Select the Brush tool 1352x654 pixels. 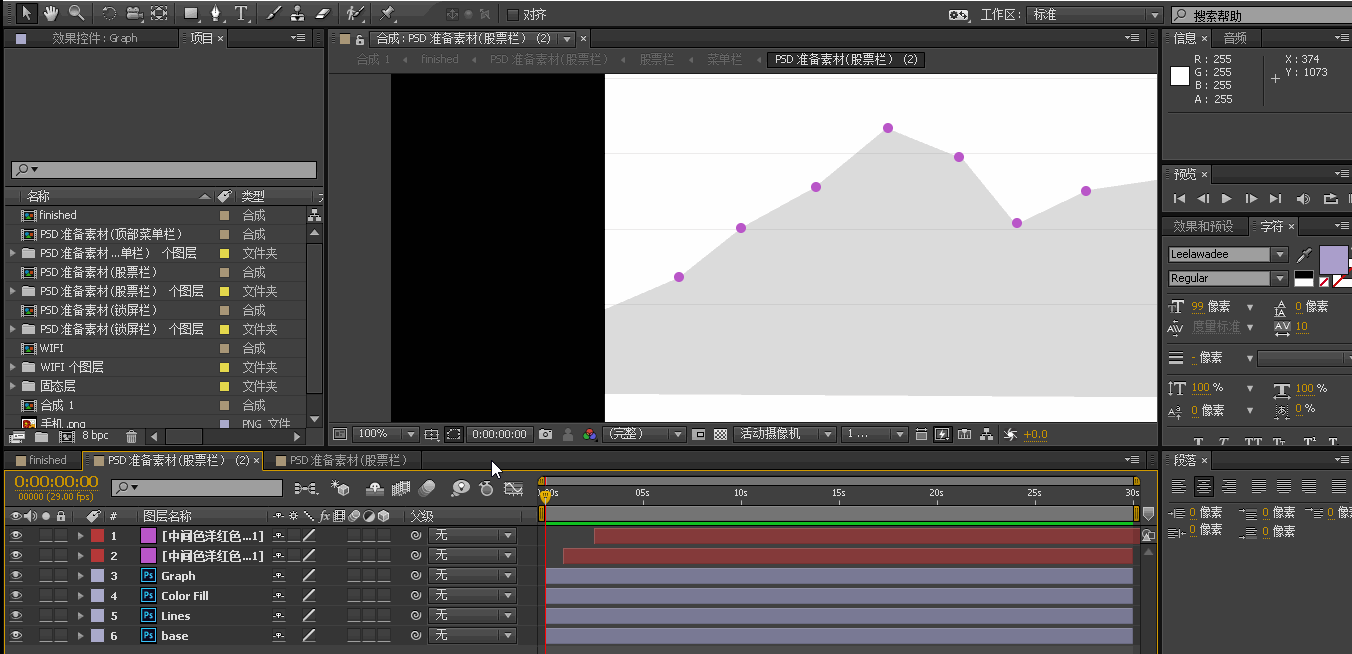tap(275, 13)
